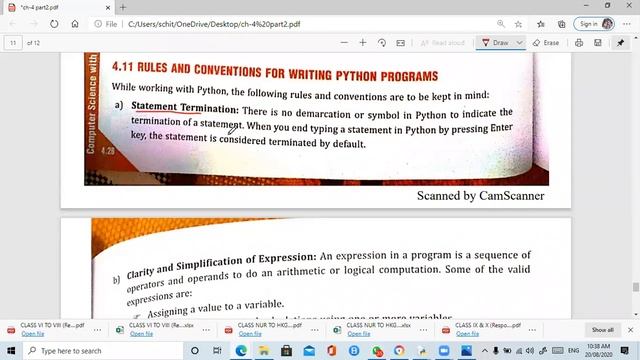Zoom out the PDF with minus
The height and width of the screenshot is (360, 640).
tap(344, 42)
